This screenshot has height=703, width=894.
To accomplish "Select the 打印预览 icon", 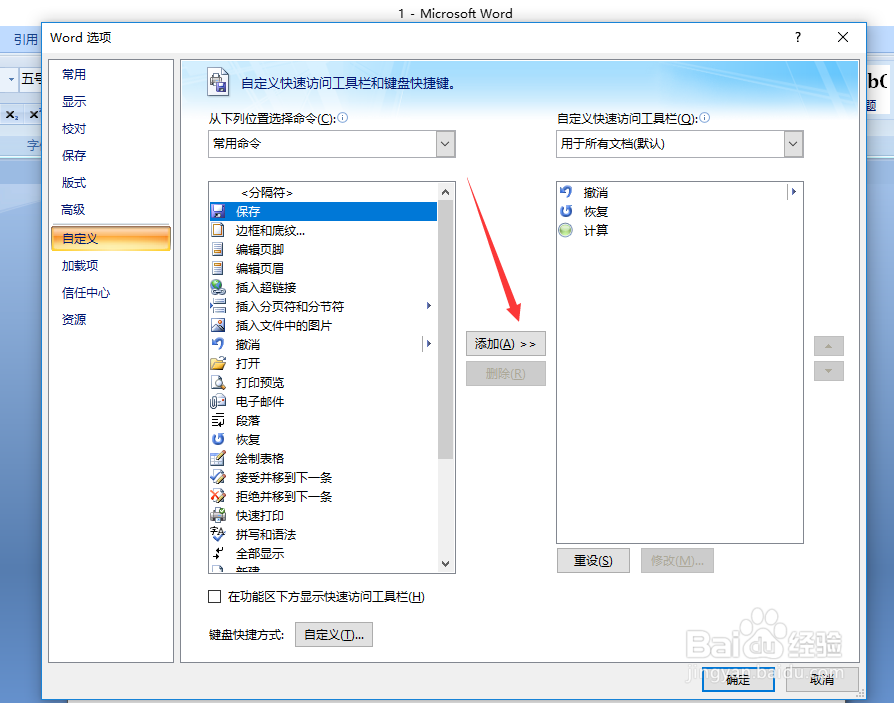I will [218, 382].
